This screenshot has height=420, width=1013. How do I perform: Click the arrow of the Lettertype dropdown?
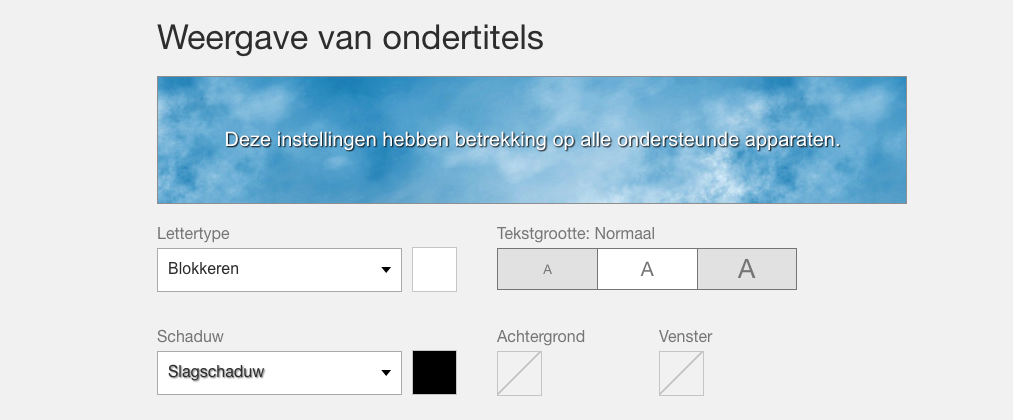click(386, 270)
